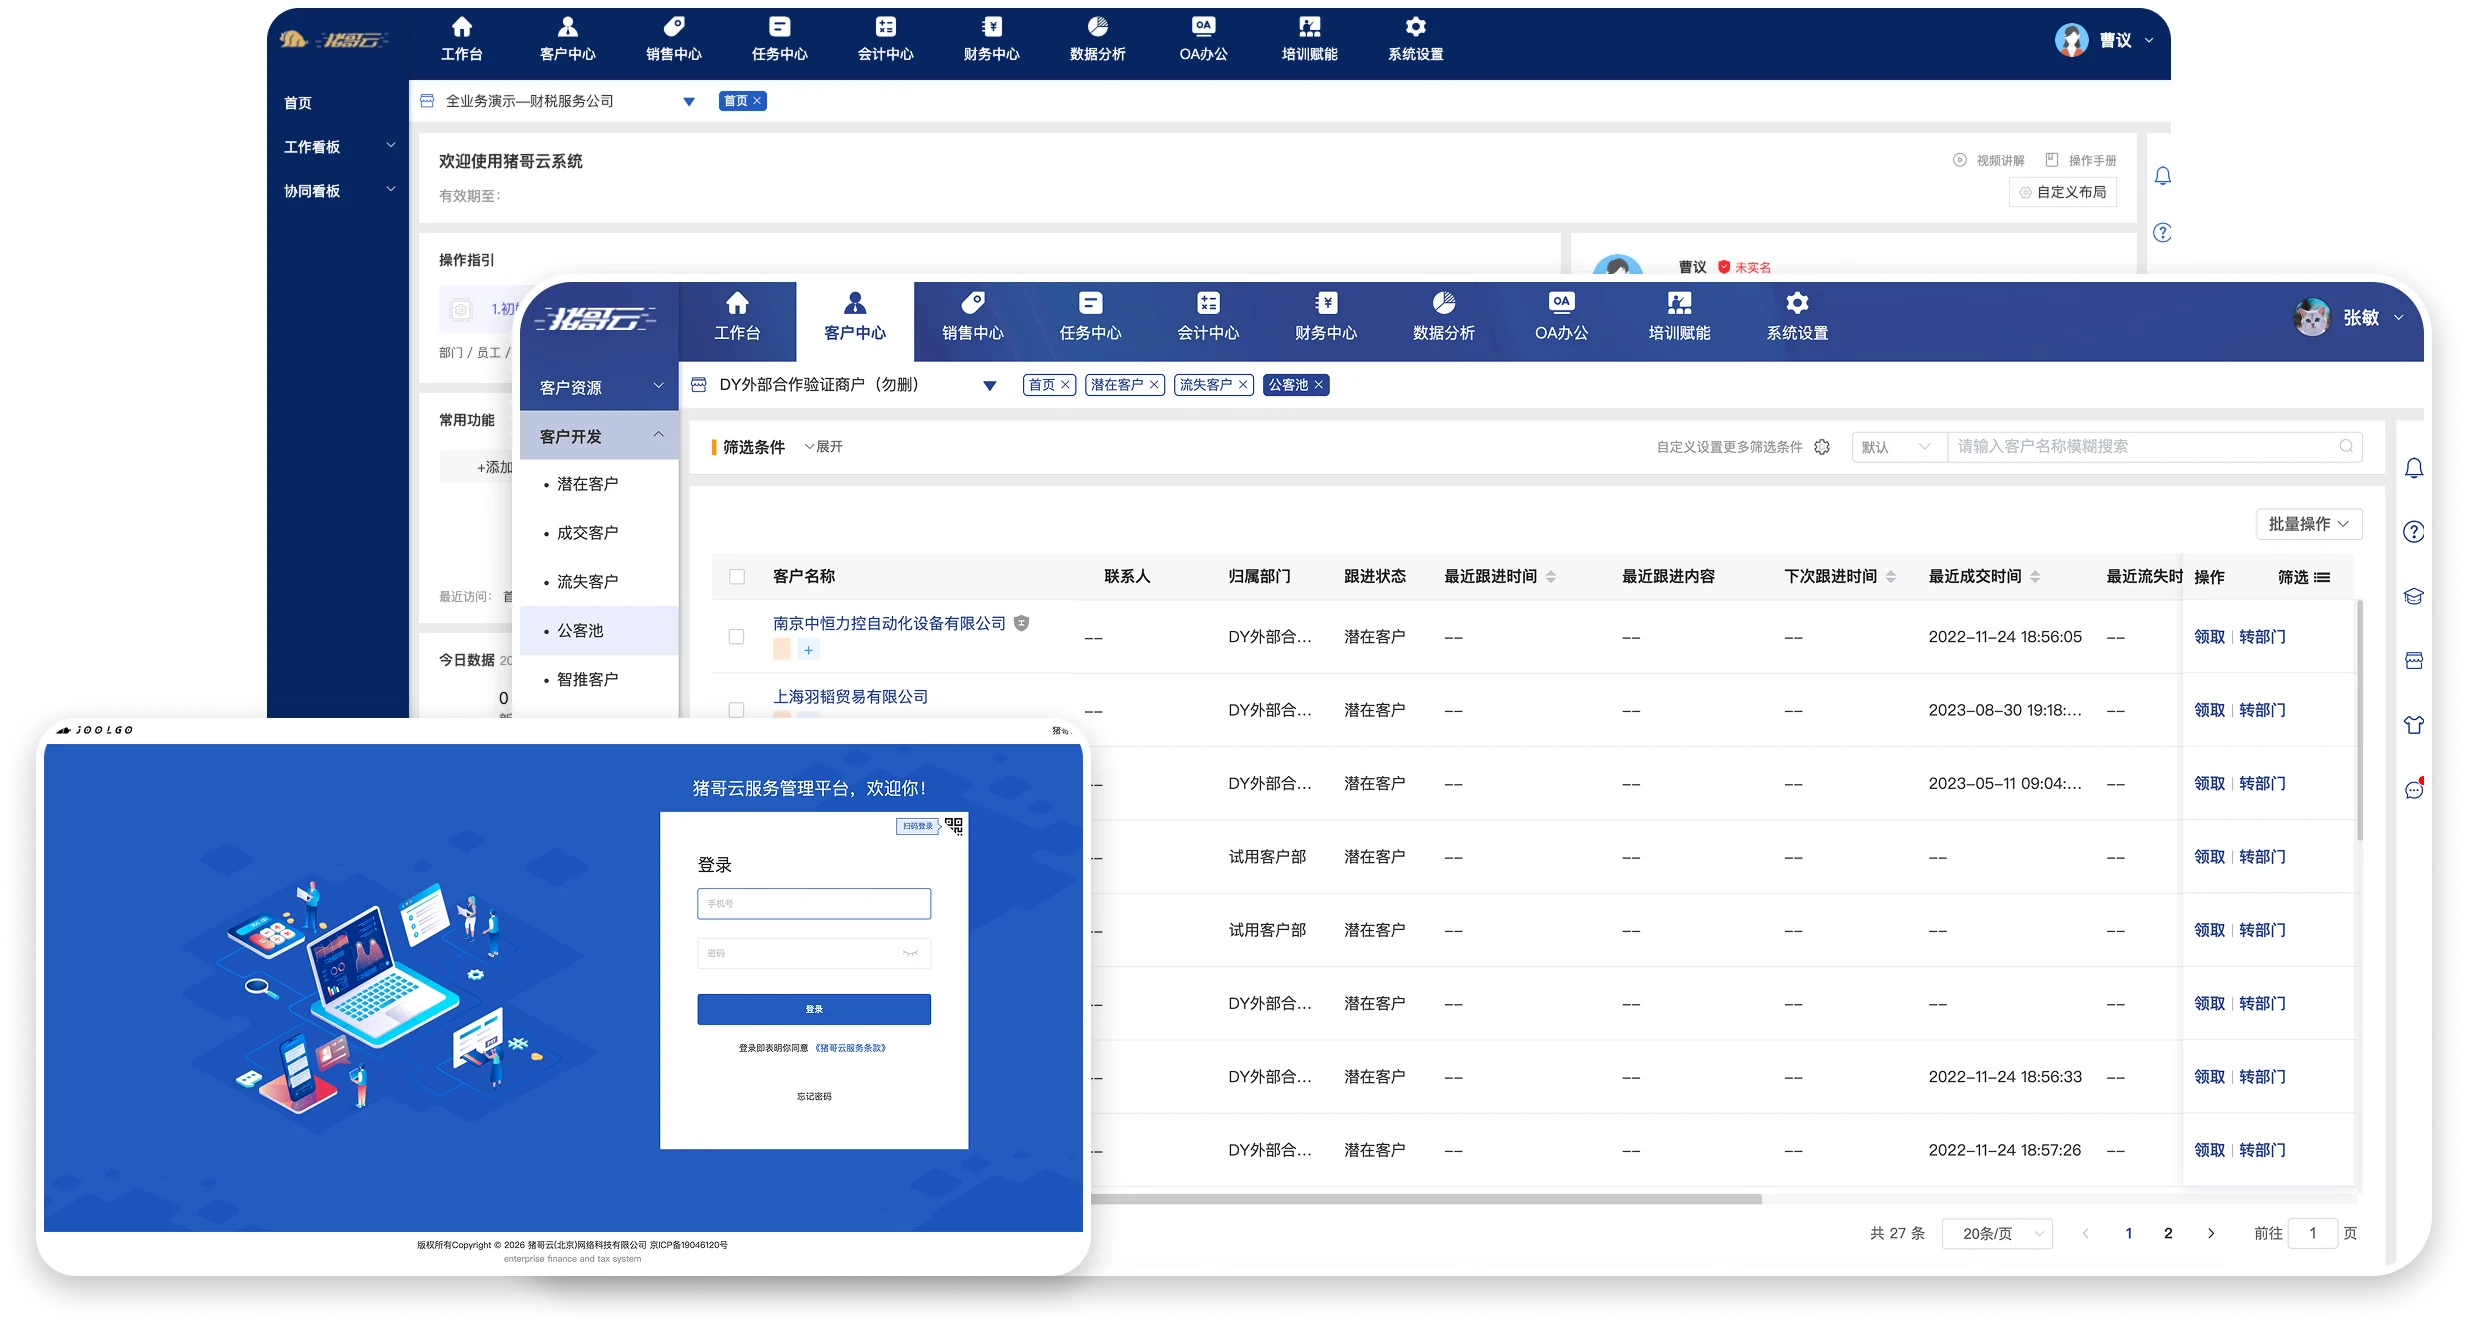Open 数据分析 in the 曹议 back window
The image size is (2468, 1324).
1097,40
